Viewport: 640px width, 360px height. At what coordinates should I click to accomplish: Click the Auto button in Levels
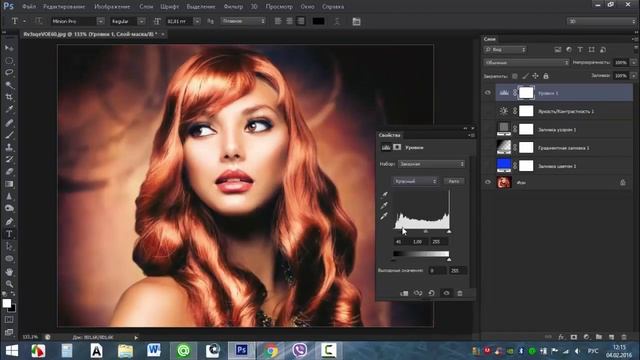454,181
